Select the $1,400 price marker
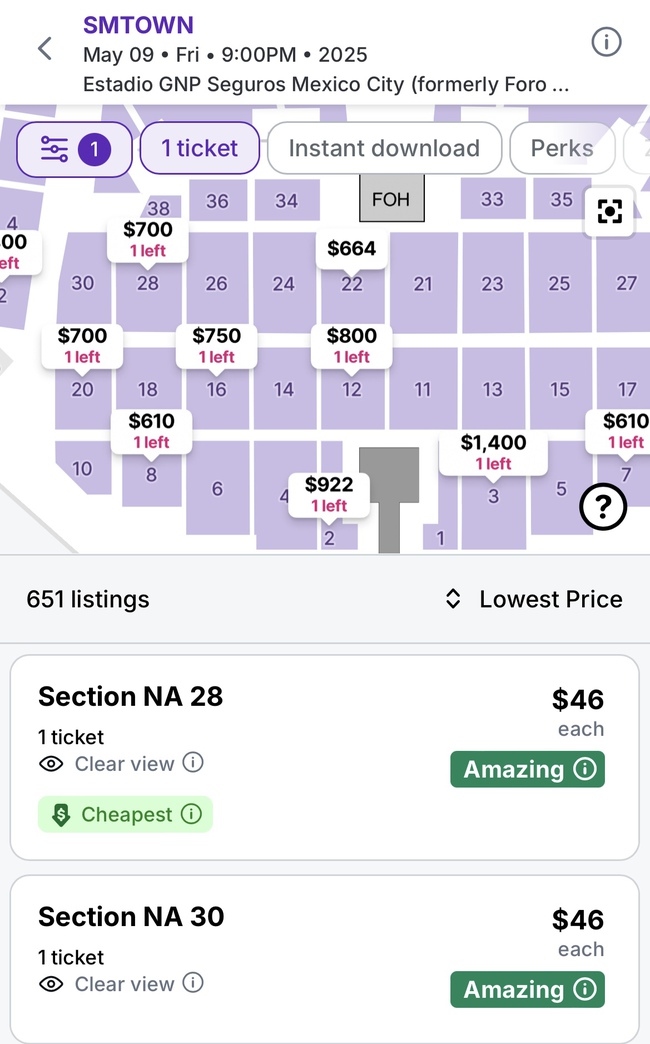This screenshot has height=1044, width=650. click(493, 452)
